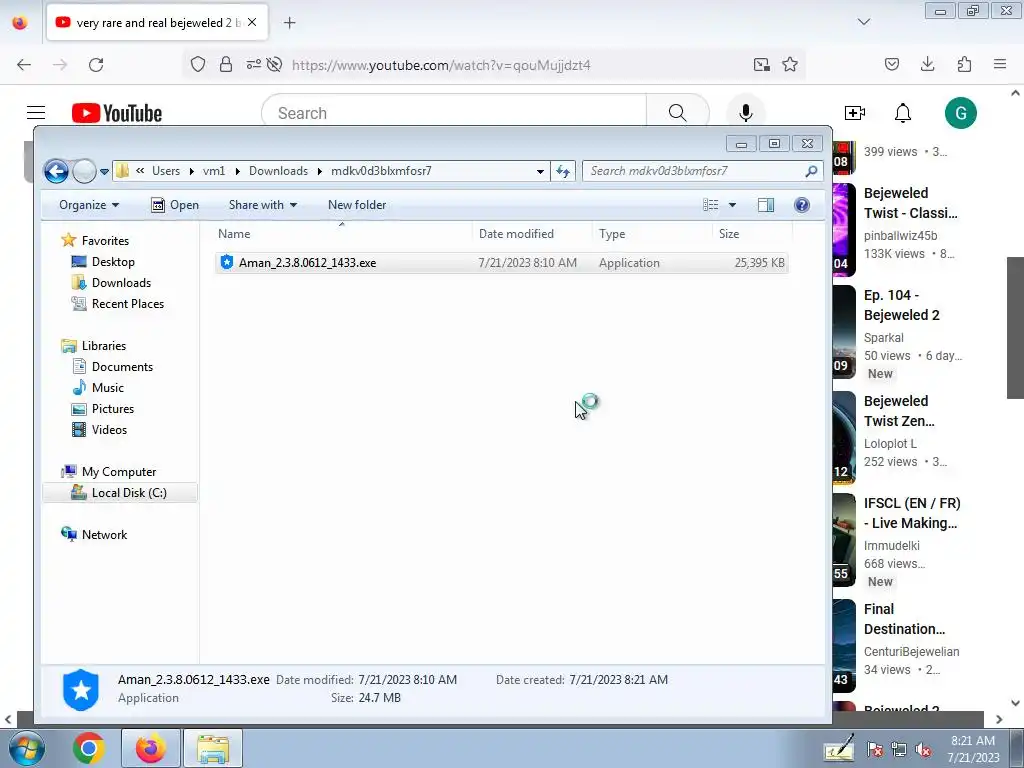Select Local Disk (C:) in navigation pane
Viewport: 1024px width, 768px height.
point(120,492)
